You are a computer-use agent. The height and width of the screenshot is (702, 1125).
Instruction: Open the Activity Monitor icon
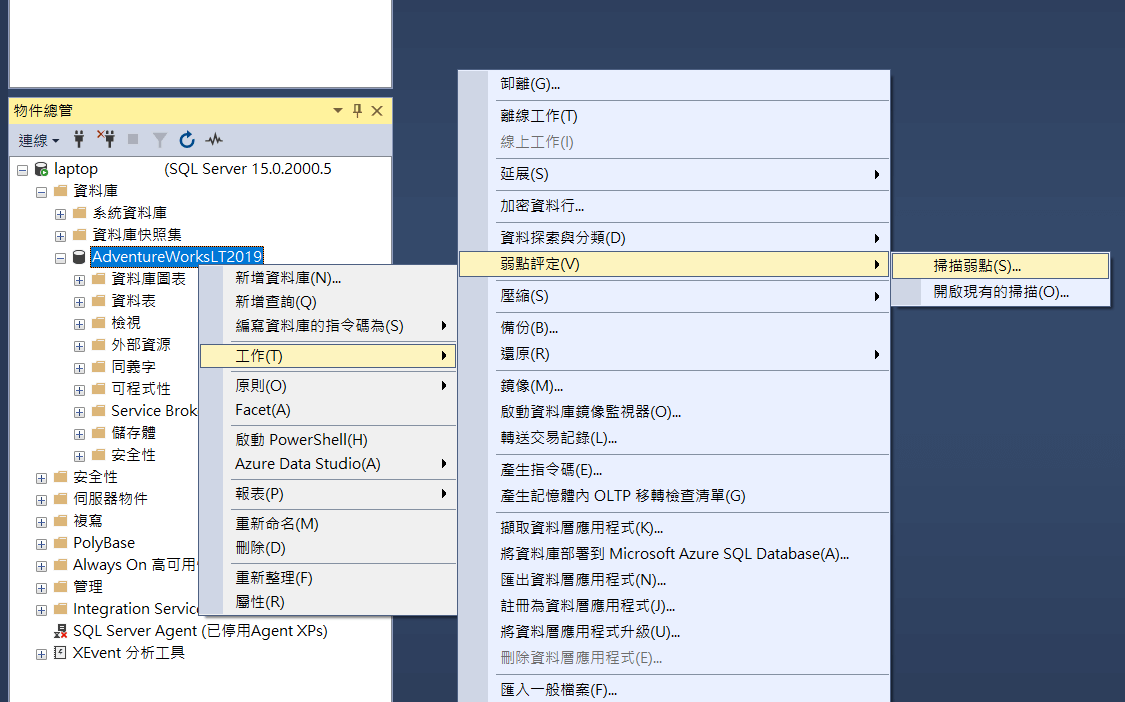(x=214, y=140)
